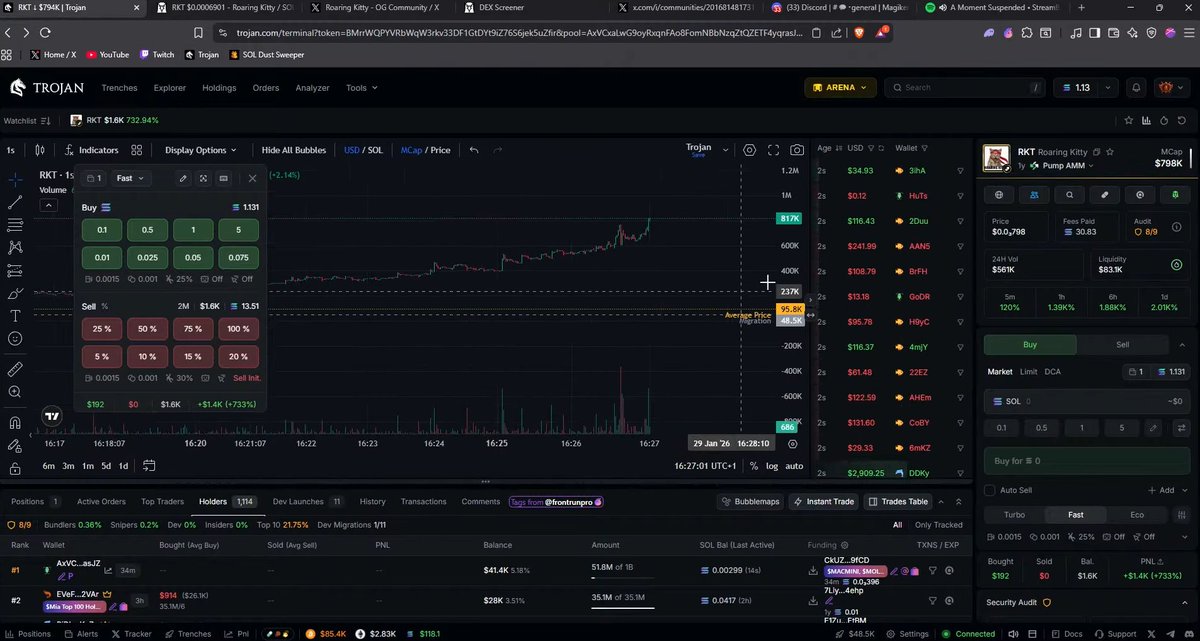Swap input currency arrows icon

point(1181,428)
